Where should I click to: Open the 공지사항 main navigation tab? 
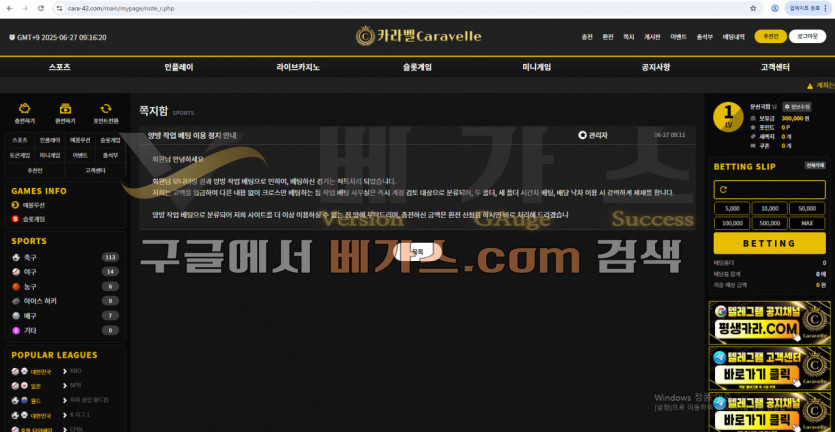(x=656, y=67)
